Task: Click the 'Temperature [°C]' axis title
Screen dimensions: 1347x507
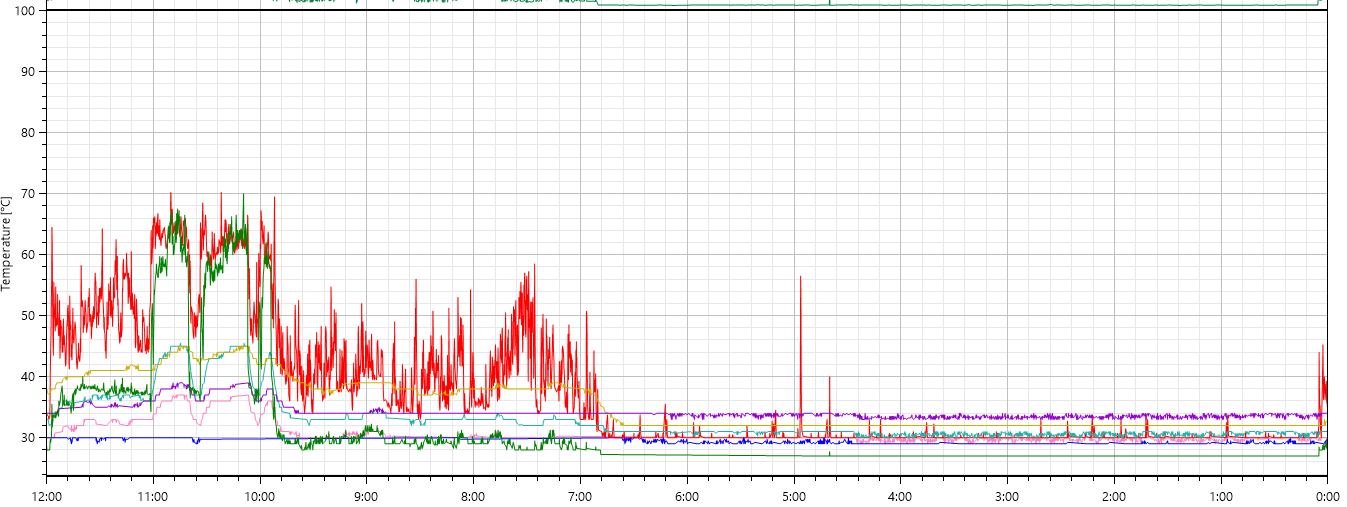Action: [x=6, y=243]
